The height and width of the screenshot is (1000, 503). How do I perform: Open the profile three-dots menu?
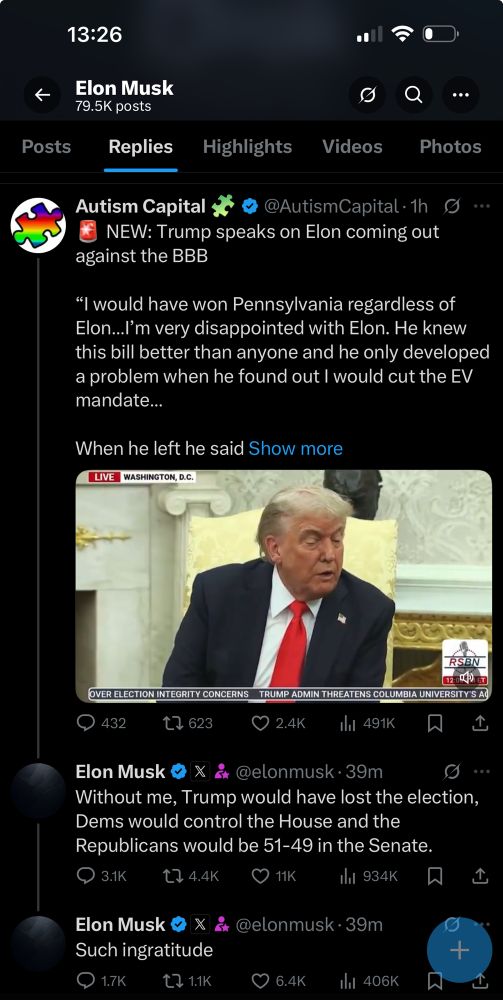tap(460, 95)
